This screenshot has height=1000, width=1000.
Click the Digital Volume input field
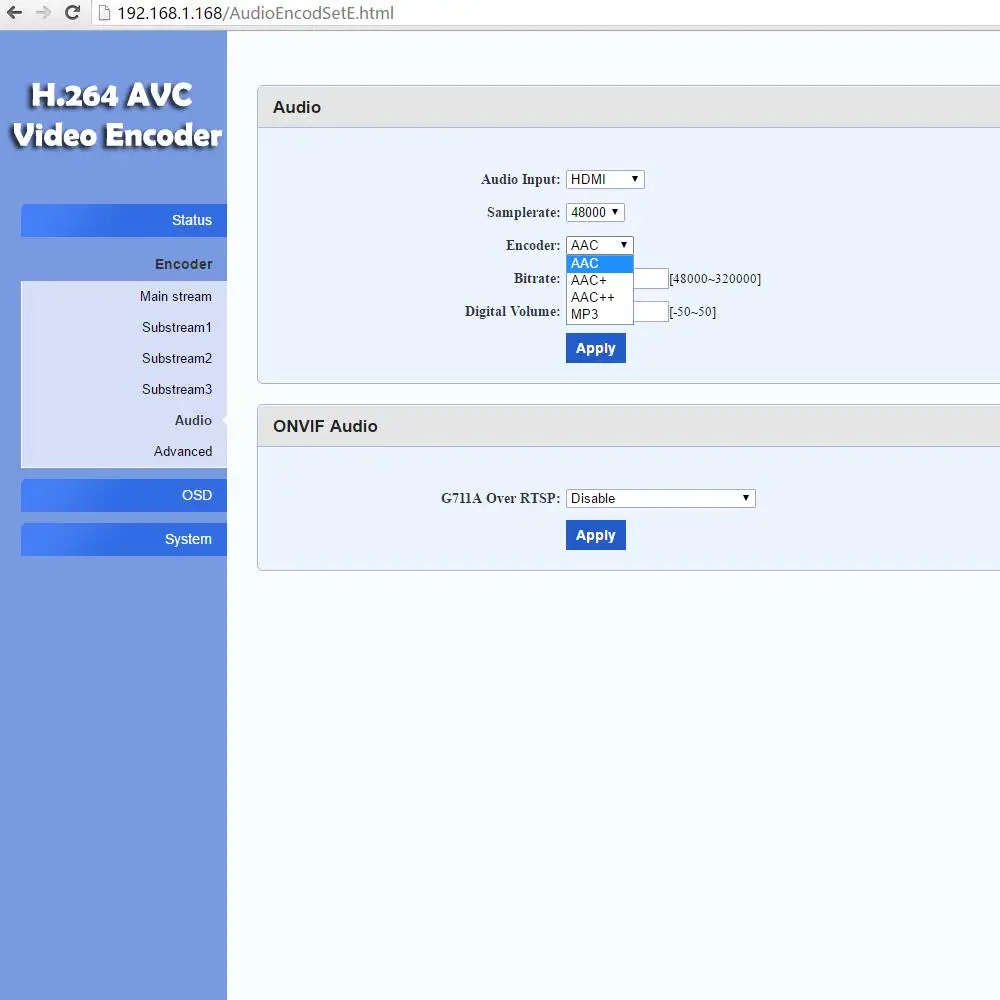tap(651, 311)
